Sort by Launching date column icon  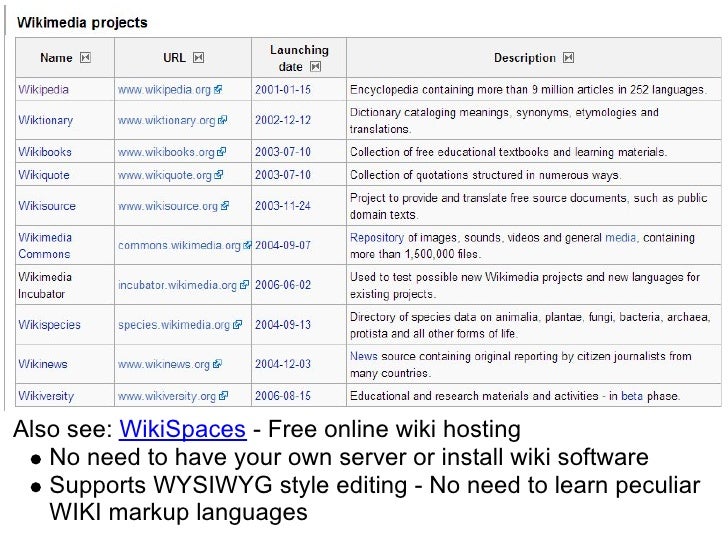tap(315, 67)
